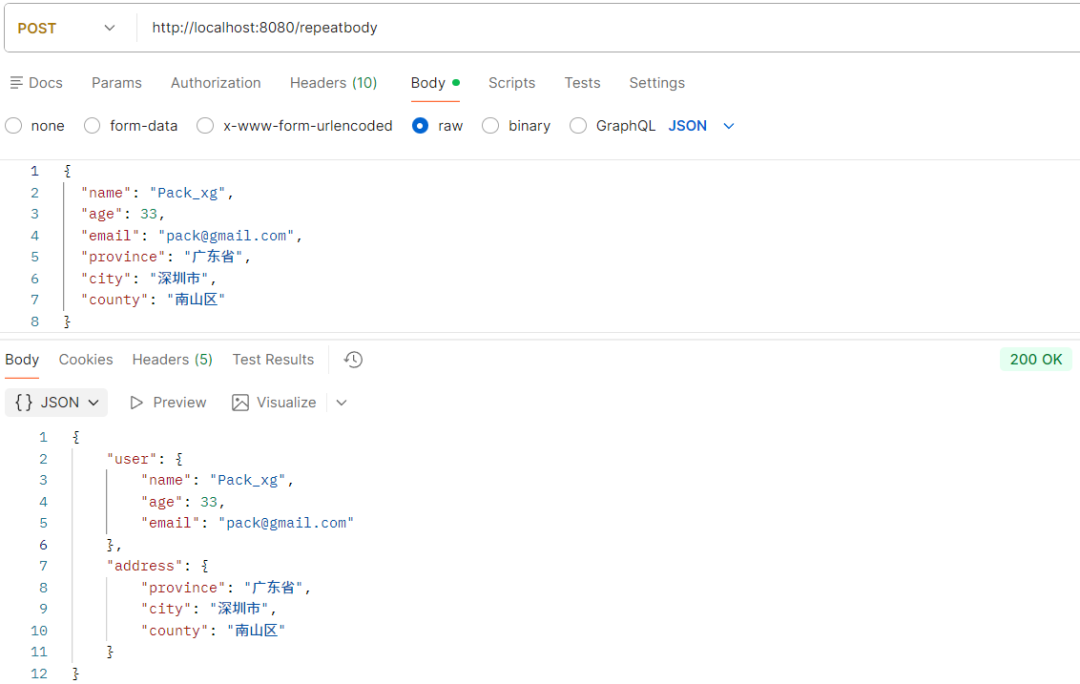Select x-www-form-urlencoded radio option

pos(205,126)
